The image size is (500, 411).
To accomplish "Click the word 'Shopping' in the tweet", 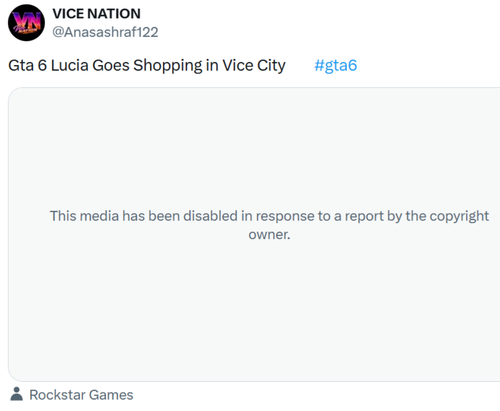I will pos(168,65).
